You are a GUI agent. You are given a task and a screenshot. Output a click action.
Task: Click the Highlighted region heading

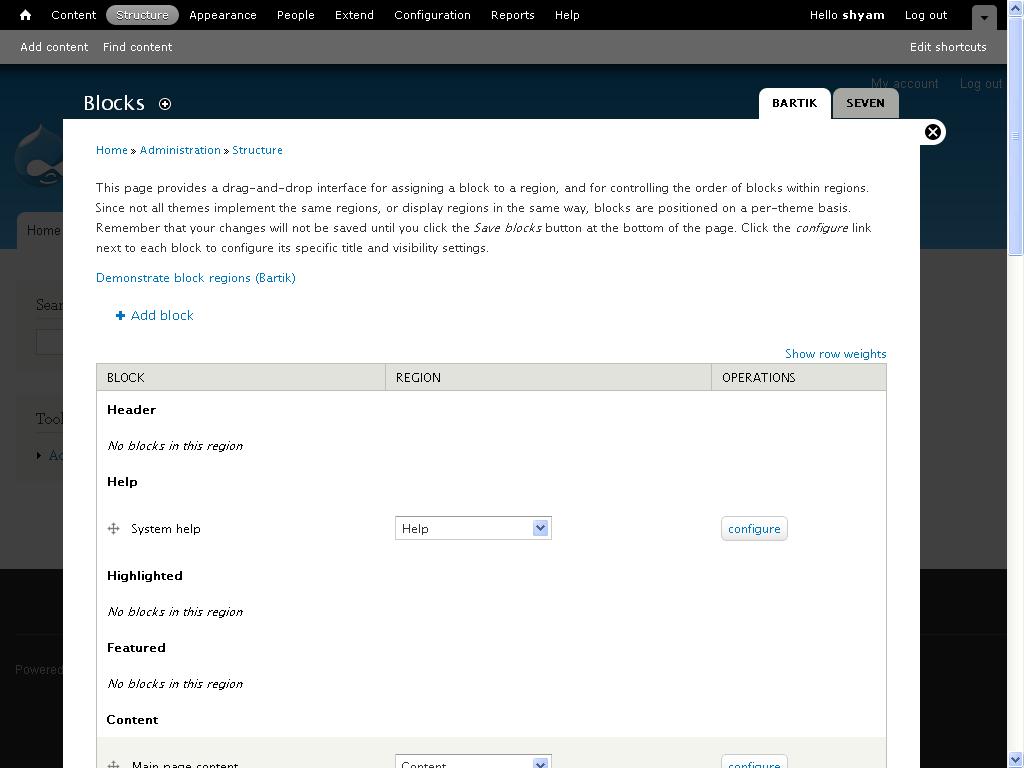tap(145, 576)
